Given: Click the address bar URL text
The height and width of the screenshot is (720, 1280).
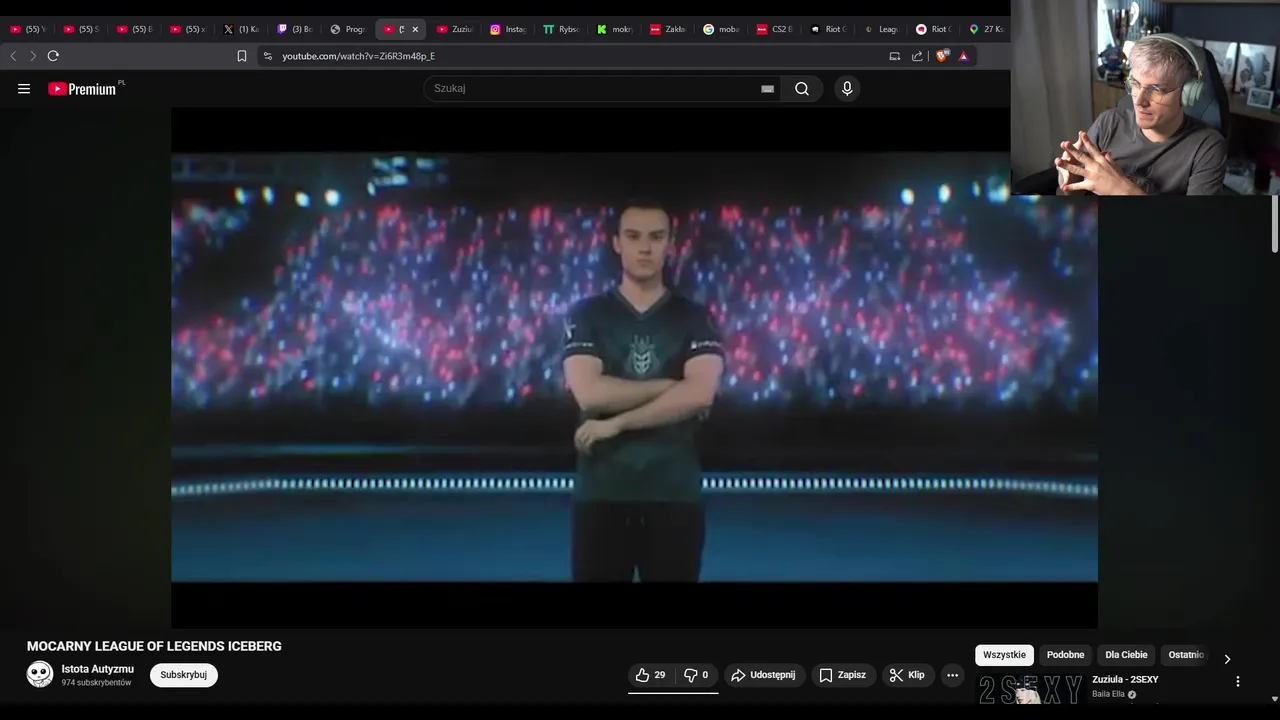Looking at the screenshot, I should click(x=358, y=56).
